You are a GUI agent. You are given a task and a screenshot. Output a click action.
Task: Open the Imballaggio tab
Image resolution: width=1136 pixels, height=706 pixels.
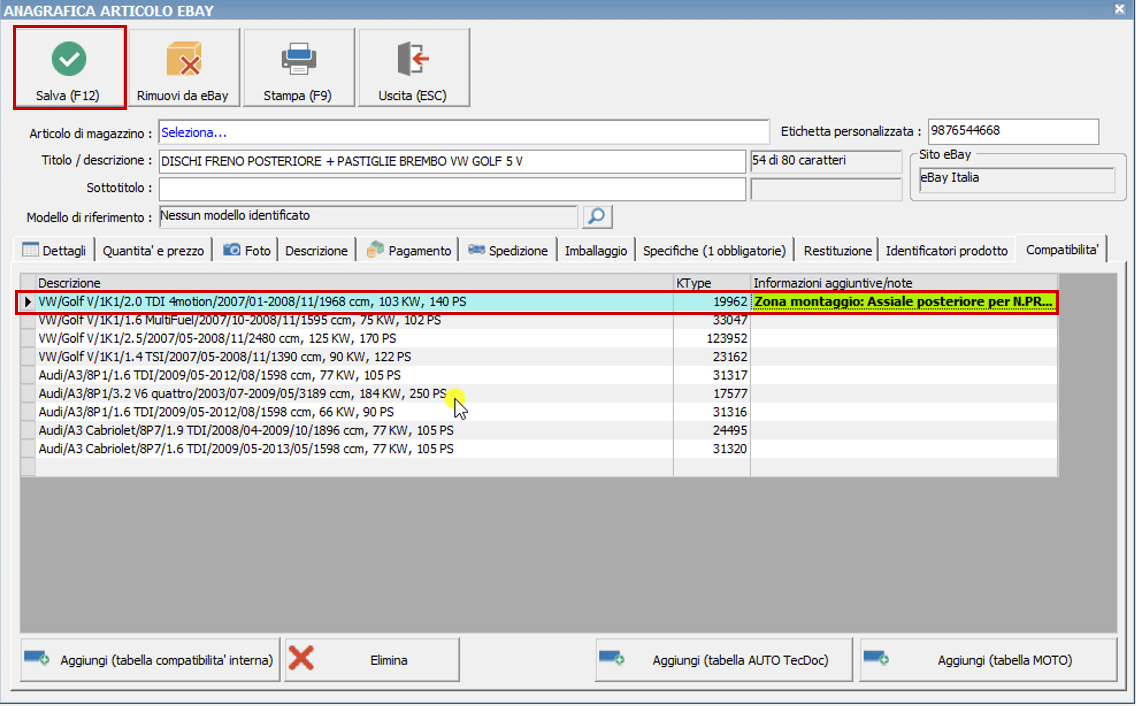(x=596, y=250)
